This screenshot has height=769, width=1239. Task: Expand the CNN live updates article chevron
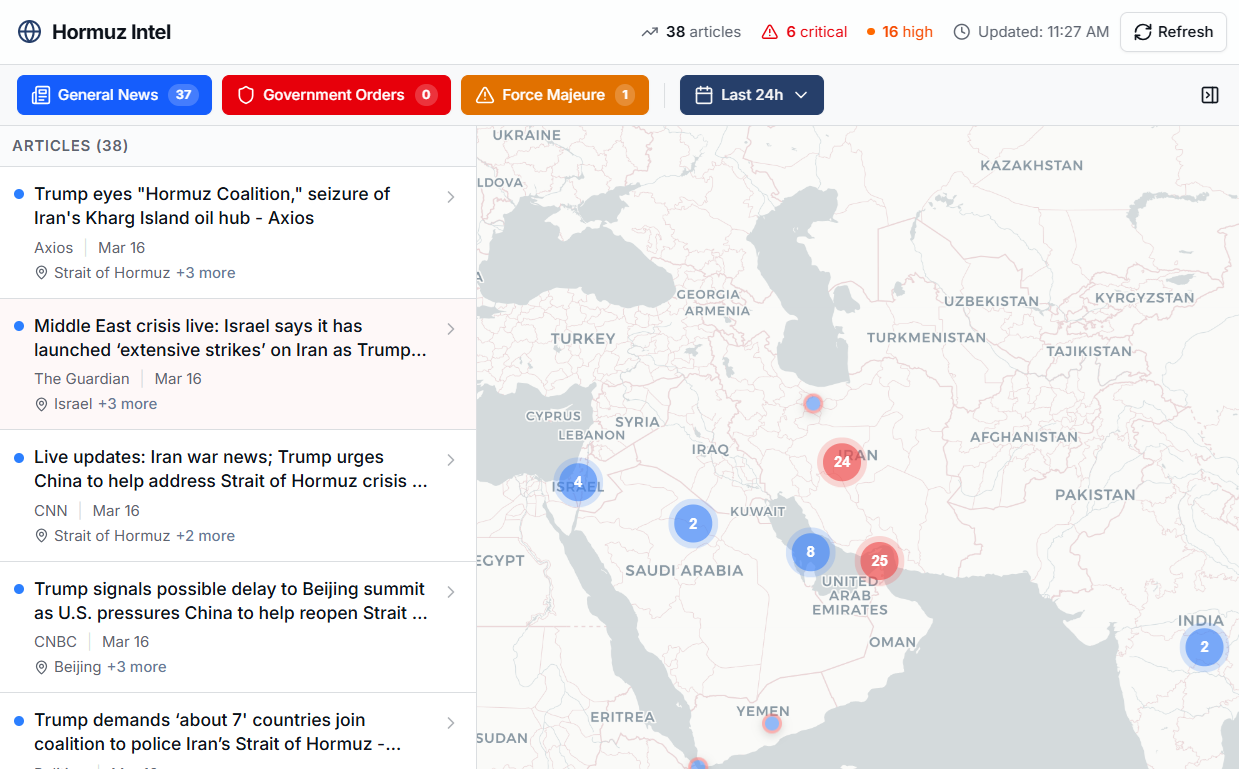(x=451, y=460)
